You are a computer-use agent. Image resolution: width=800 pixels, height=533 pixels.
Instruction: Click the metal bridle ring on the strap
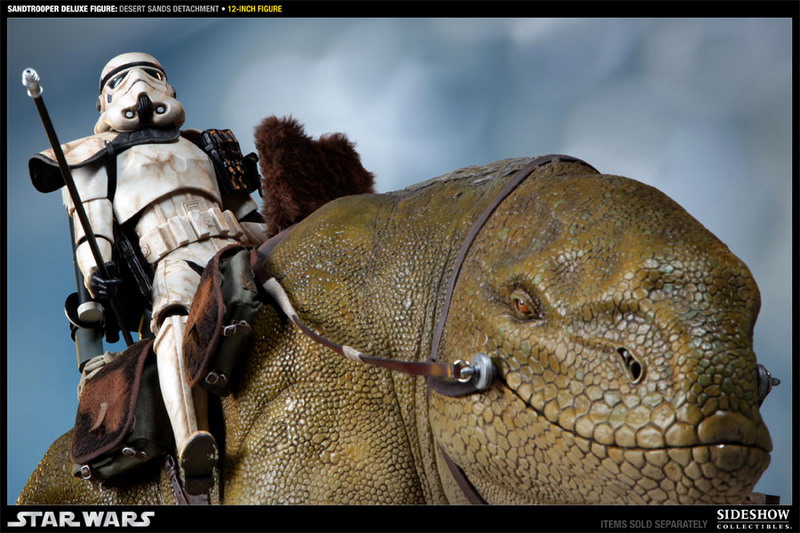point(481,372)
